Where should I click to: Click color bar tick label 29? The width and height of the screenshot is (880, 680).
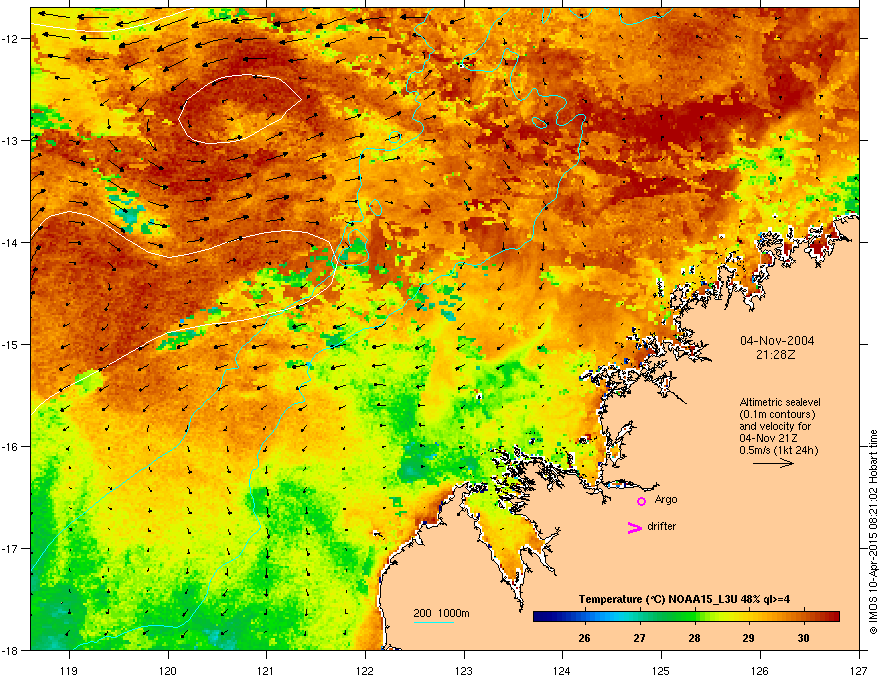click(x=748, y=638)
